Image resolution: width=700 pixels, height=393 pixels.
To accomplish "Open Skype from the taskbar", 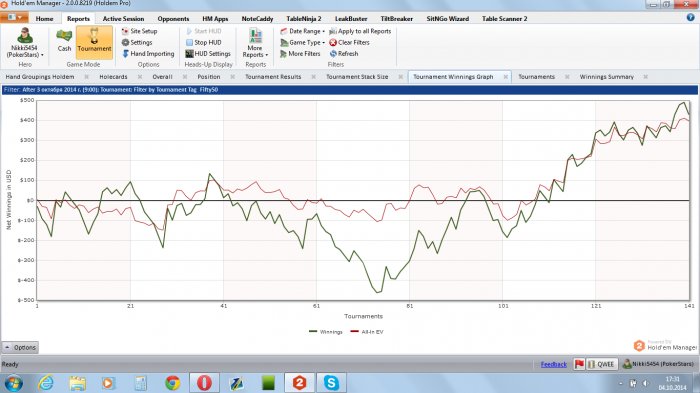I will [331, 383].
